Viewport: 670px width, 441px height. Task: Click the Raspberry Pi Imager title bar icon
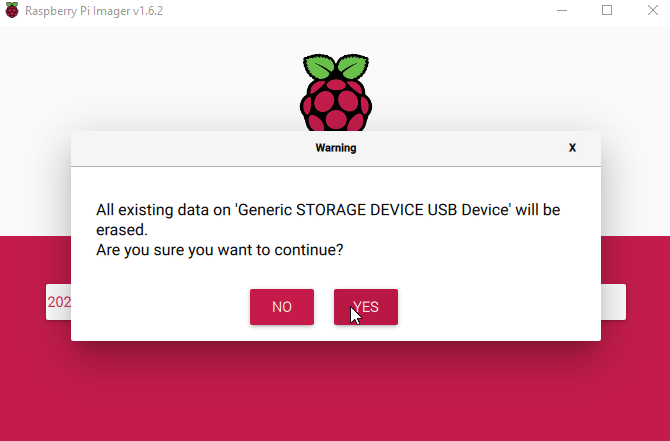(x=11, y=11)
